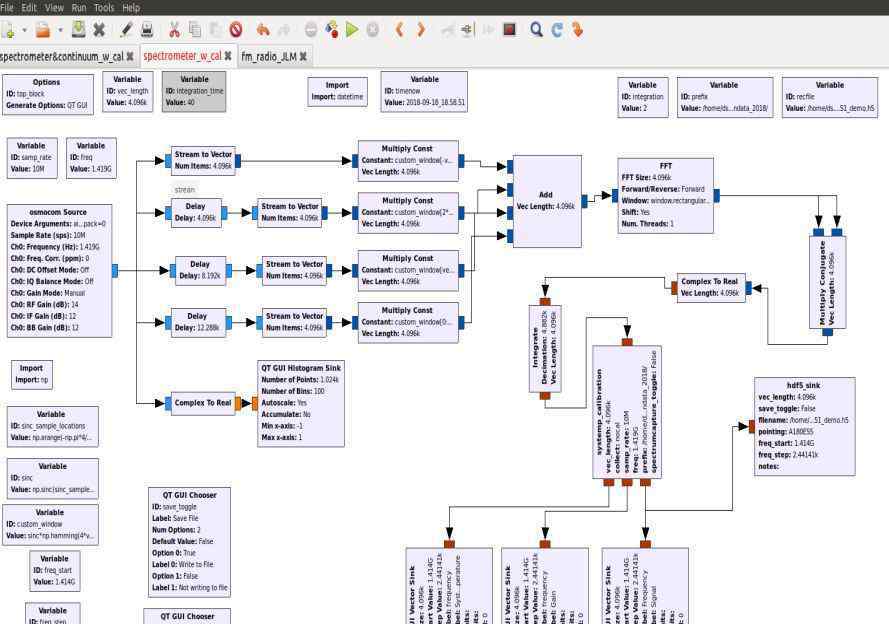
Task: Select the systemp_calibration block
Action: [x=627, y=412]
